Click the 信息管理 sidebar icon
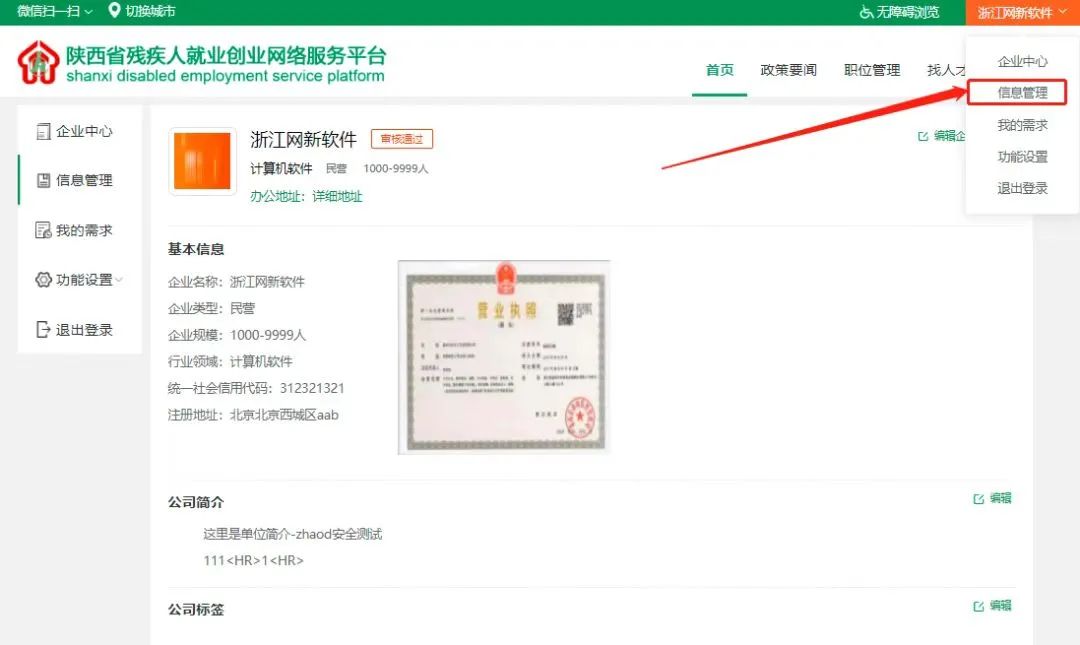 (x=44, y=181)
